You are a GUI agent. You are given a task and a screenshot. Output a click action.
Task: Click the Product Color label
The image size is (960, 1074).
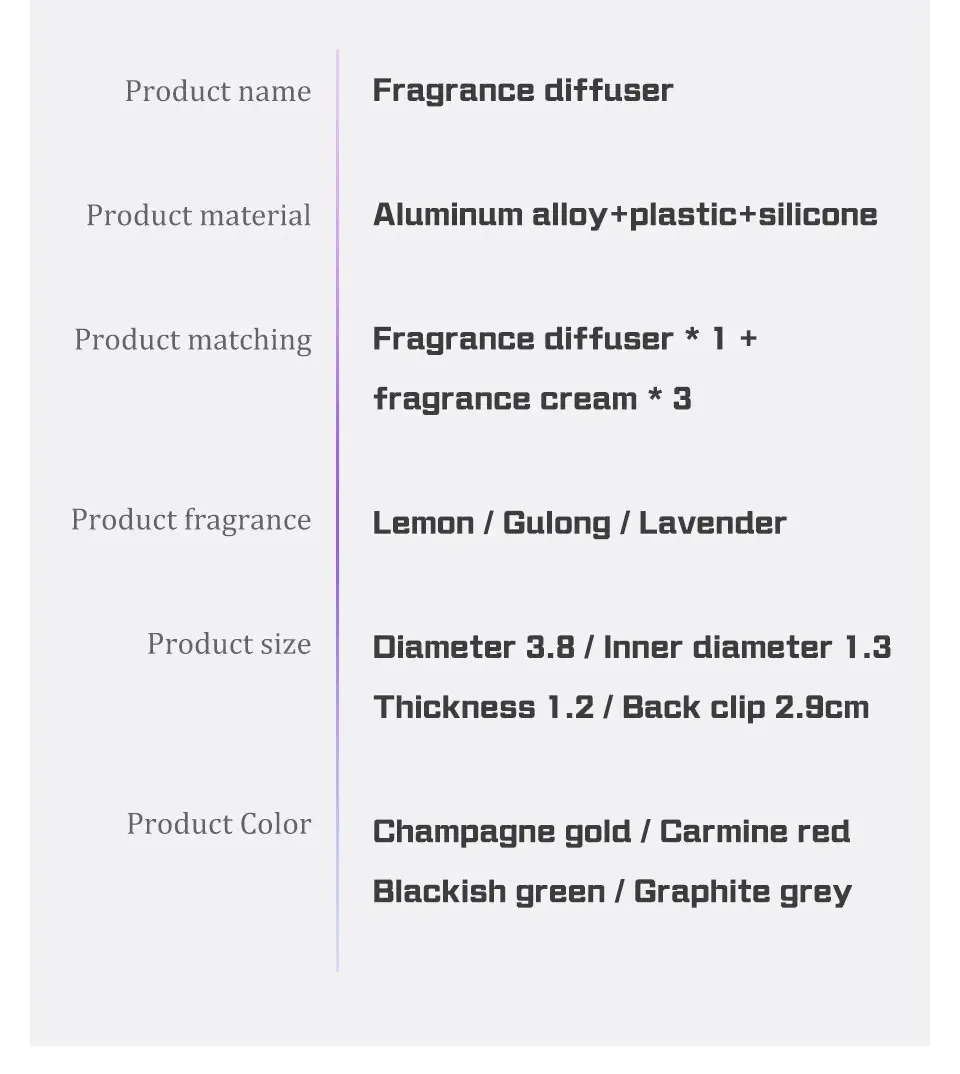coord(219,824)
